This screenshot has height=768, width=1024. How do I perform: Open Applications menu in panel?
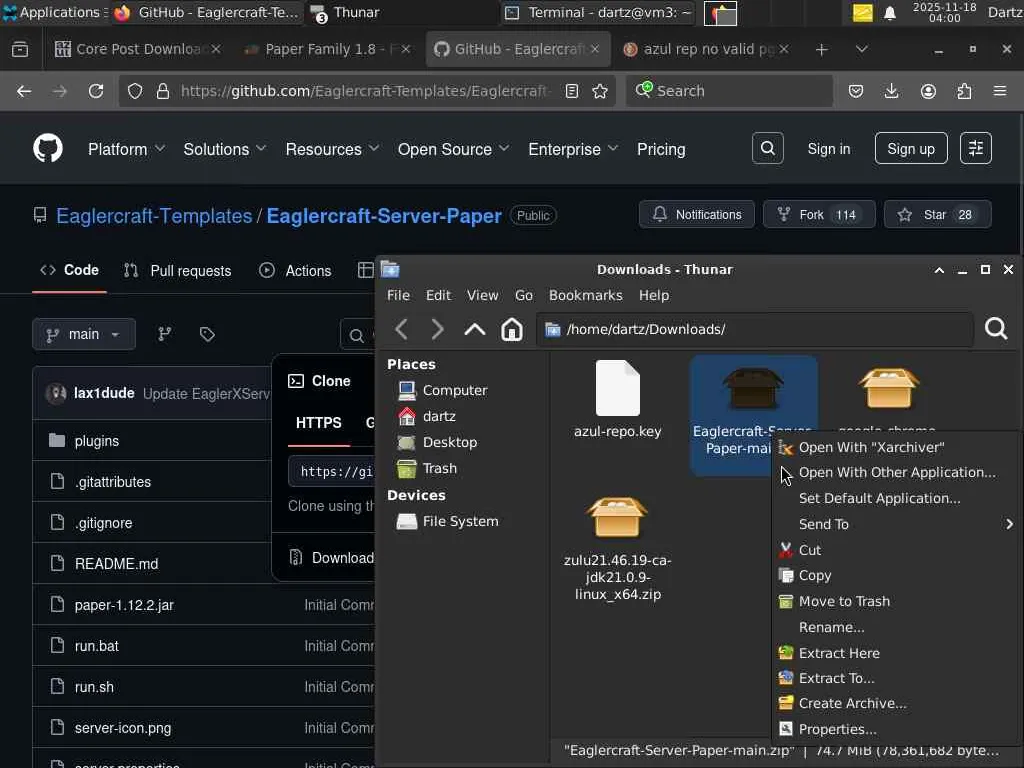pyautogui.click(x=54, y=12)
